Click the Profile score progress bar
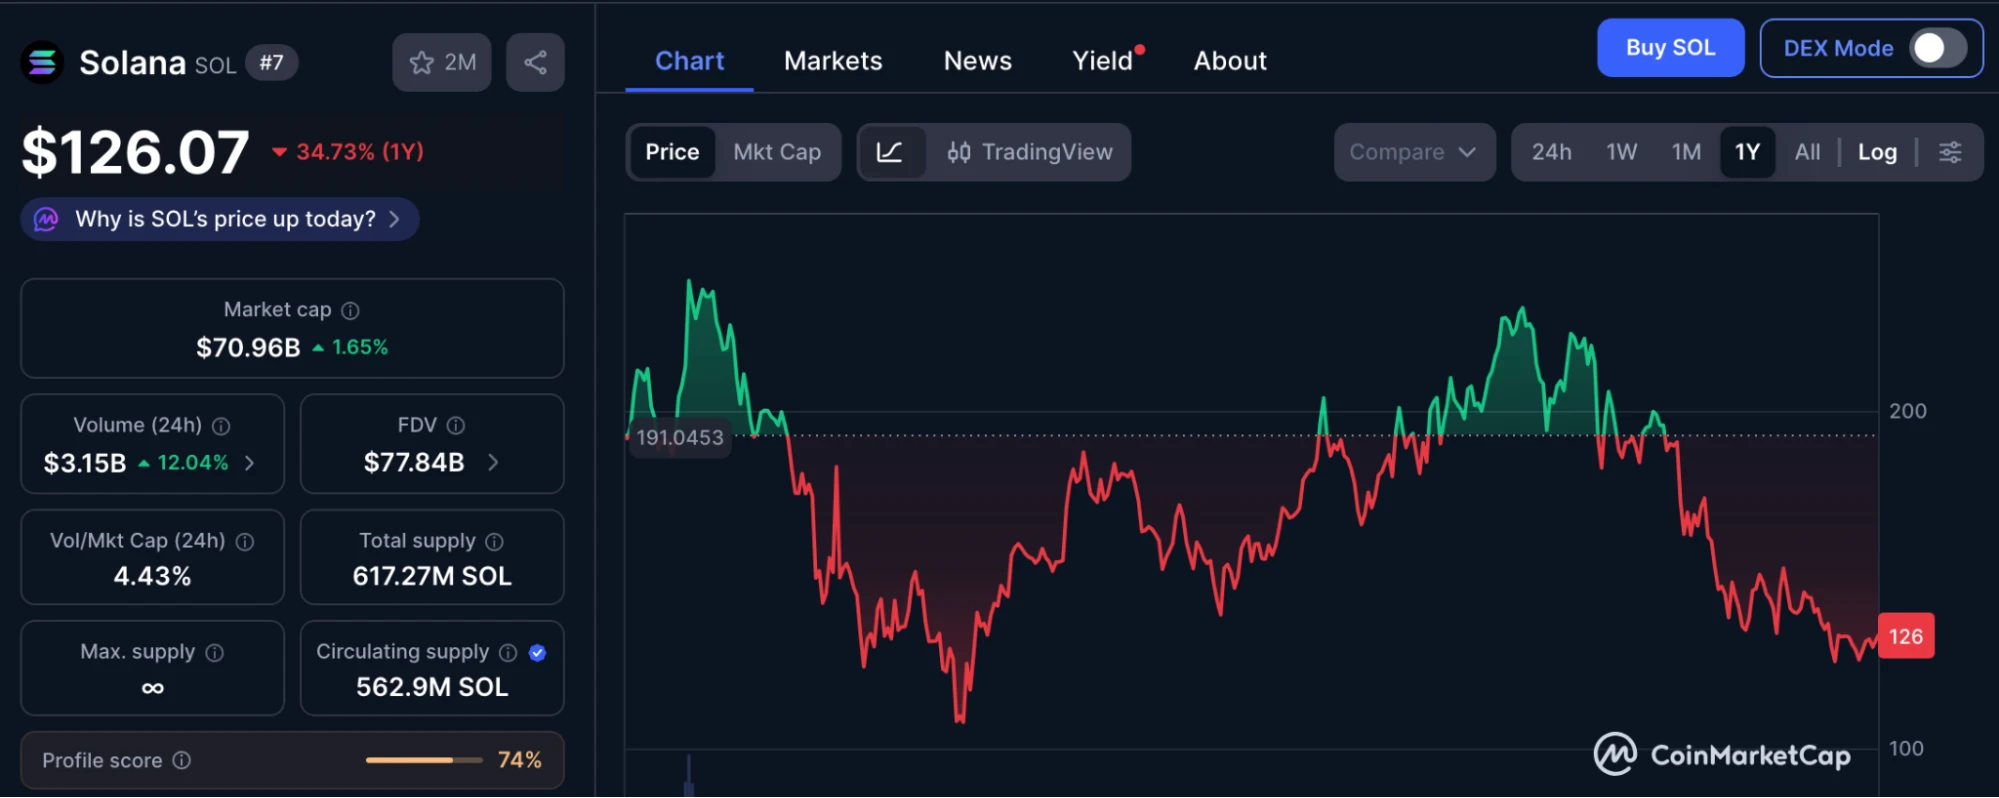Screen dimensions: 1999x798 pyautogui.click(x=424, y=760)
